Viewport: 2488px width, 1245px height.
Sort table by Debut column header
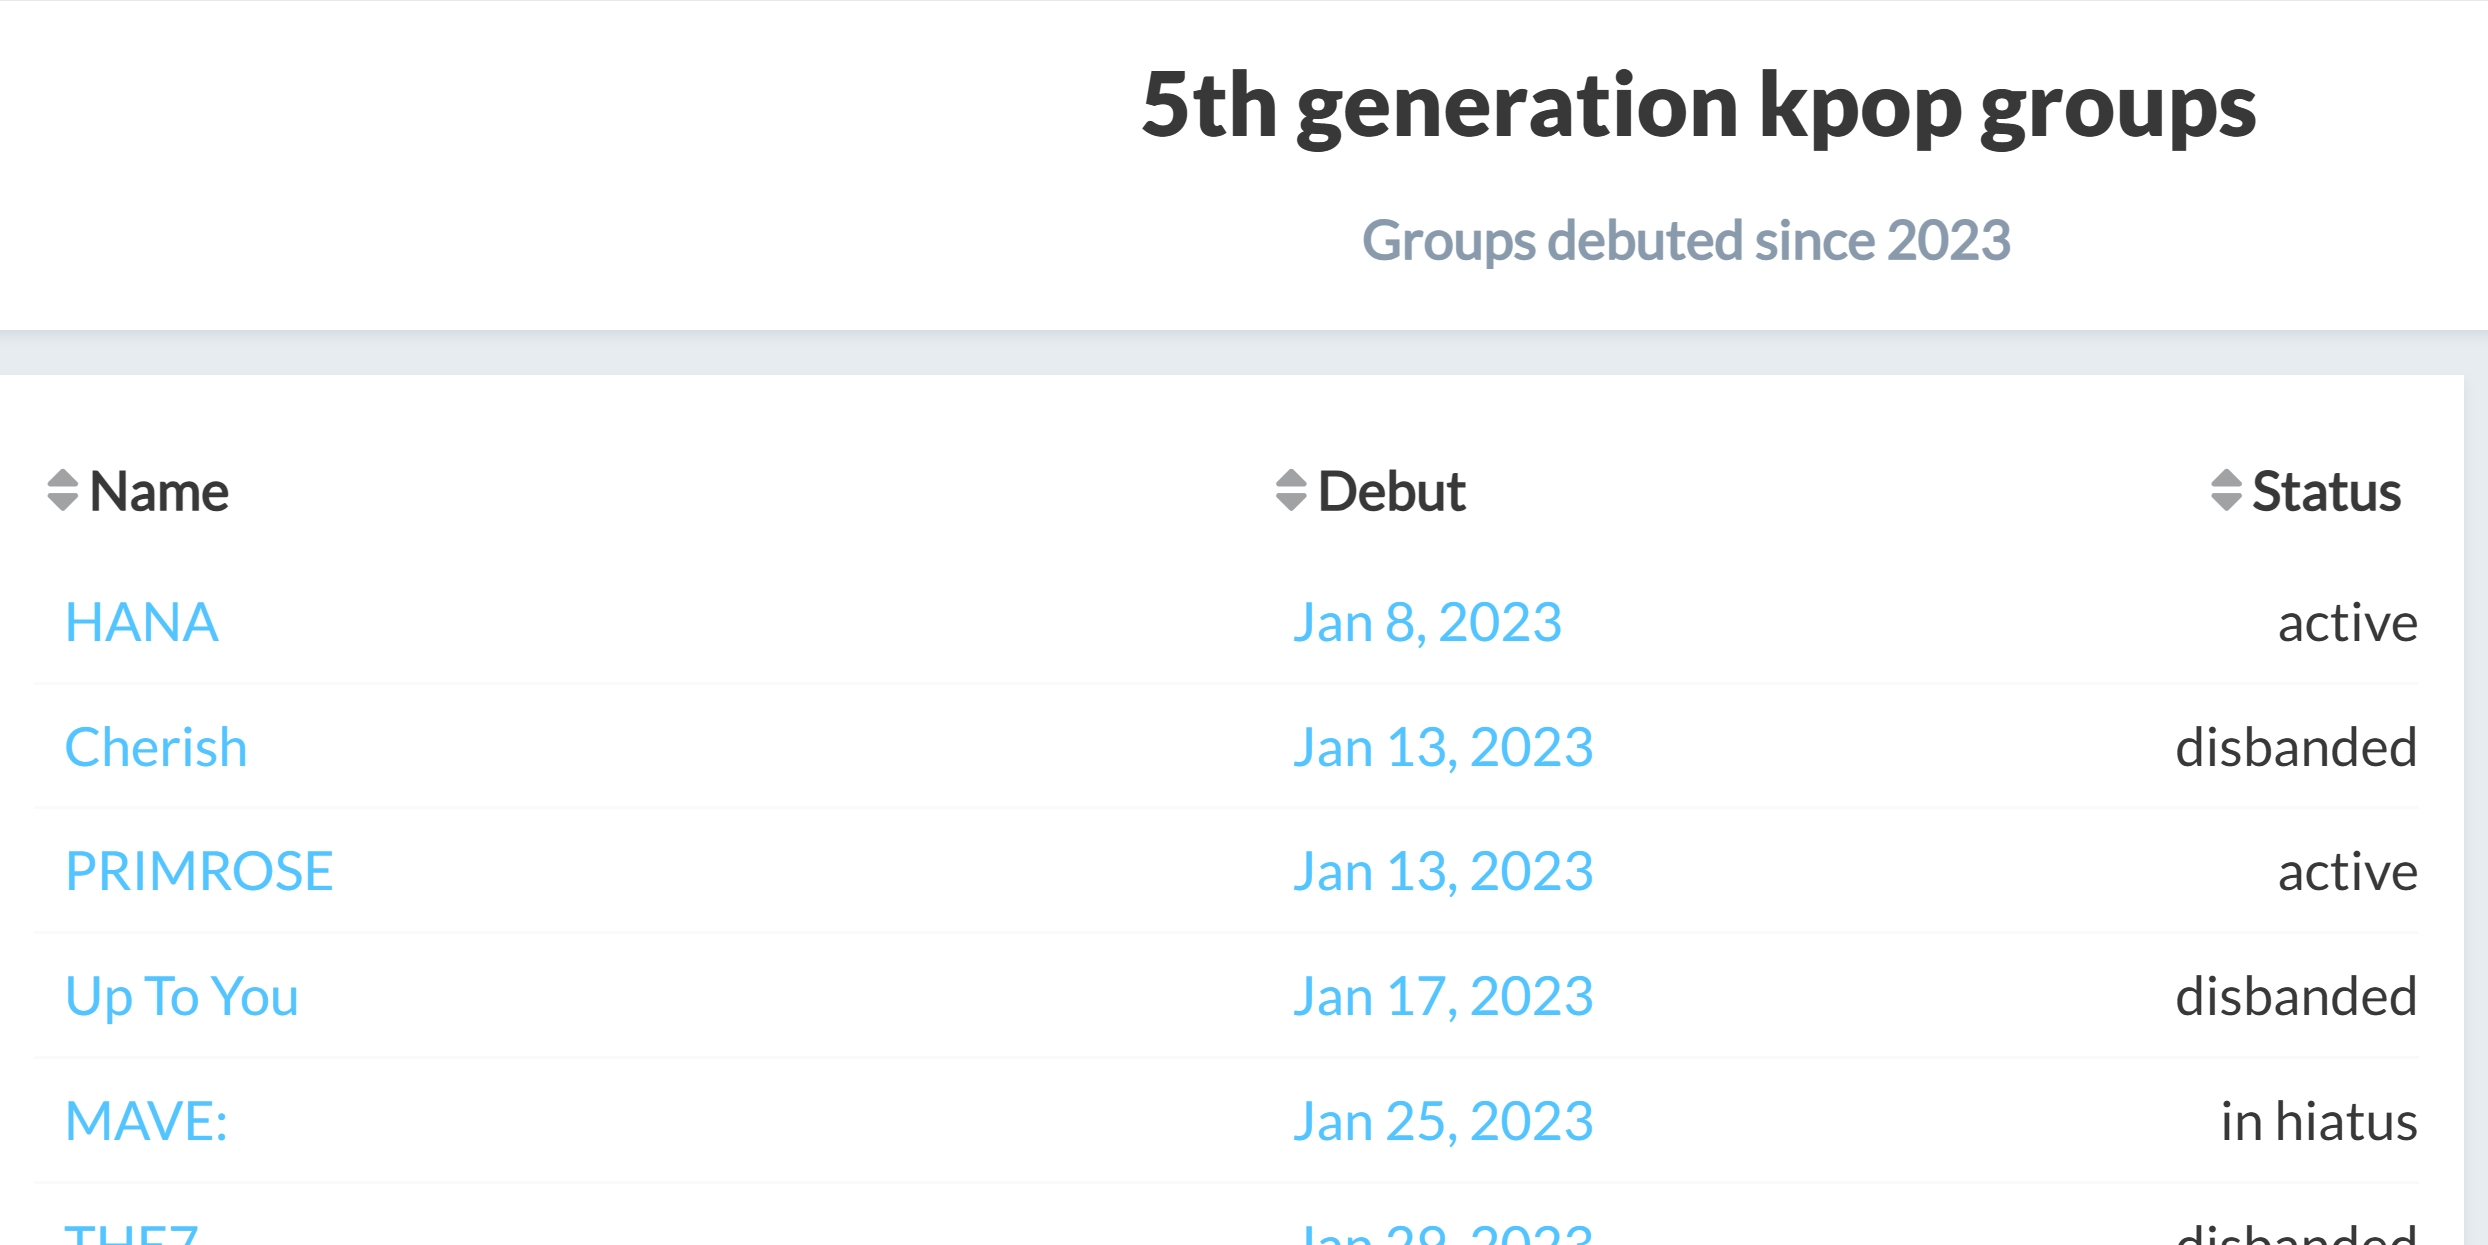click(x=1391, y=491)
